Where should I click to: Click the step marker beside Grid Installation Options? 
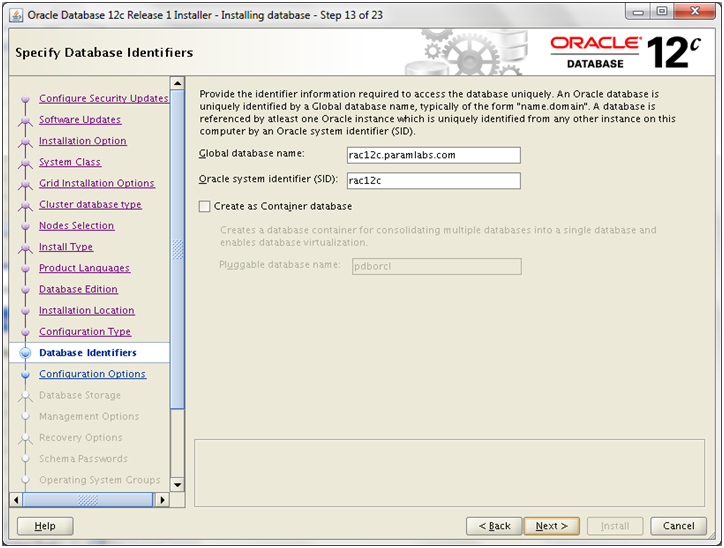[25, 185]
